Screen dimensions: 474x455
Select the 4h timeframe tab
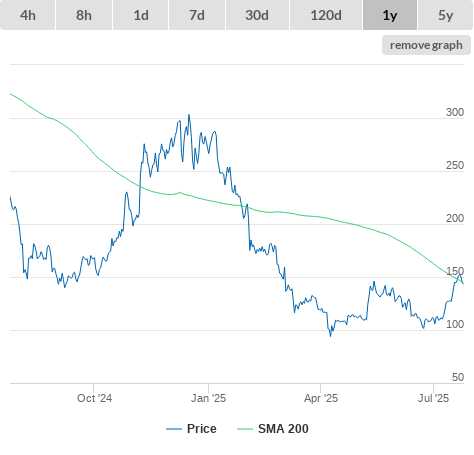pos(28,15)
